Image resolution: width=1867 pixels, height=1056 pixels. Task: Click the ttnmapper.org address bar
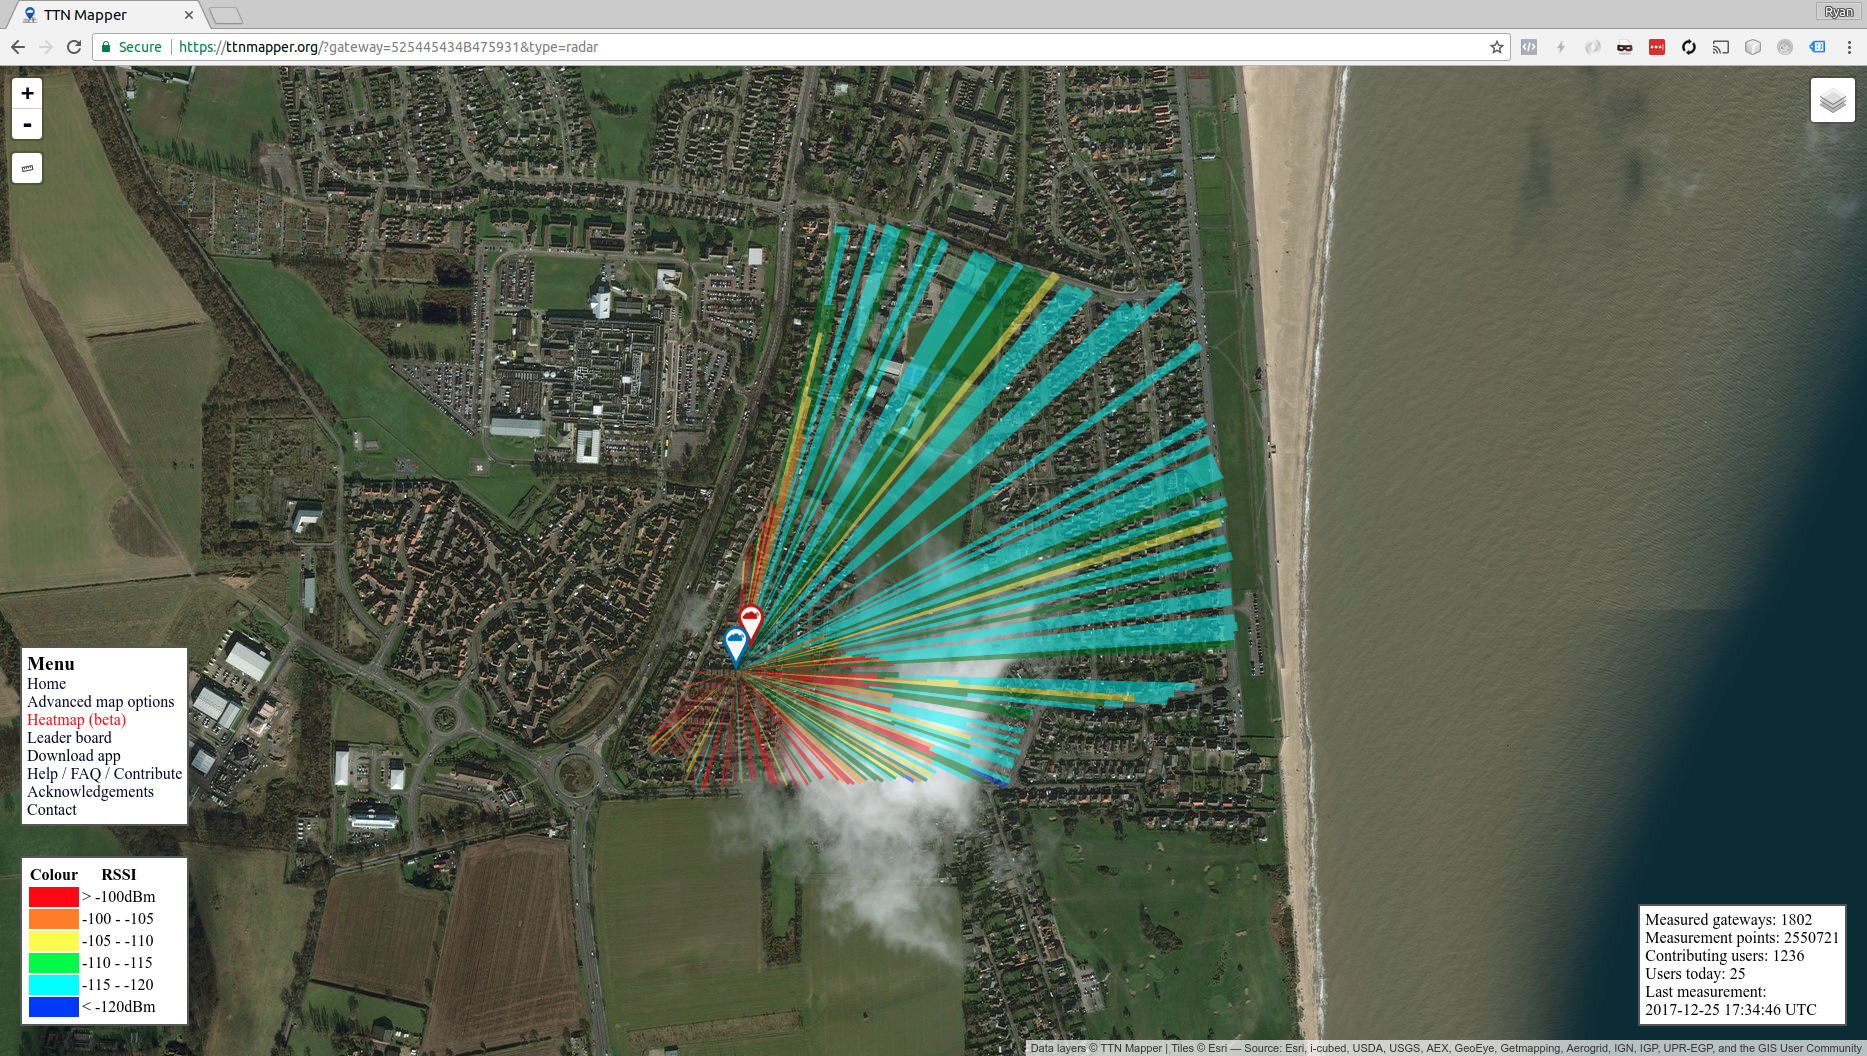pyautogui.click(x=800, y=47)
